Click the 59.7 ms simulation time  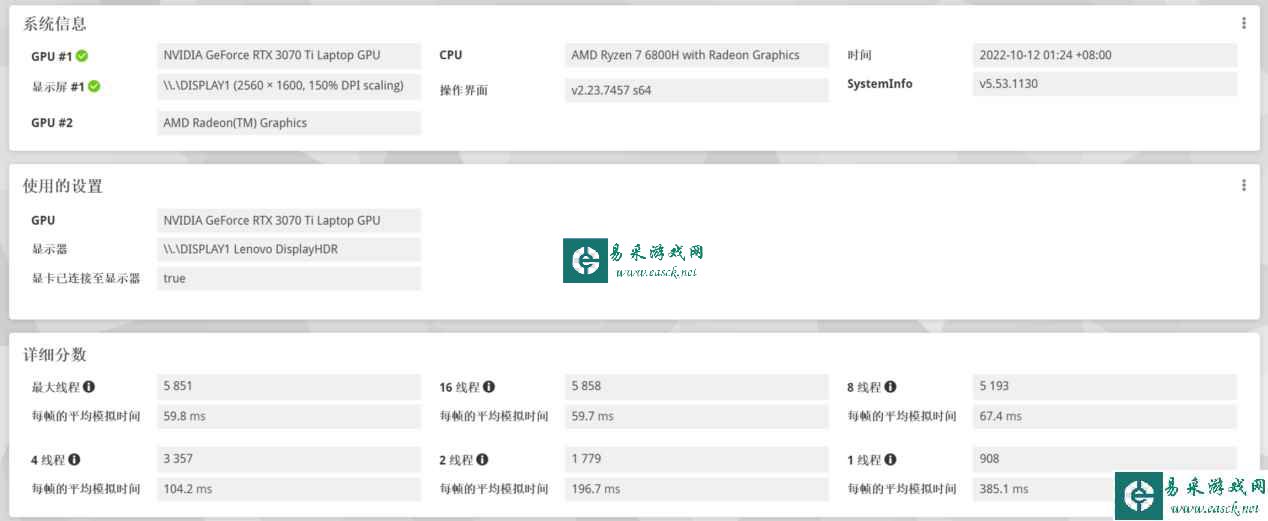(697, 416)
